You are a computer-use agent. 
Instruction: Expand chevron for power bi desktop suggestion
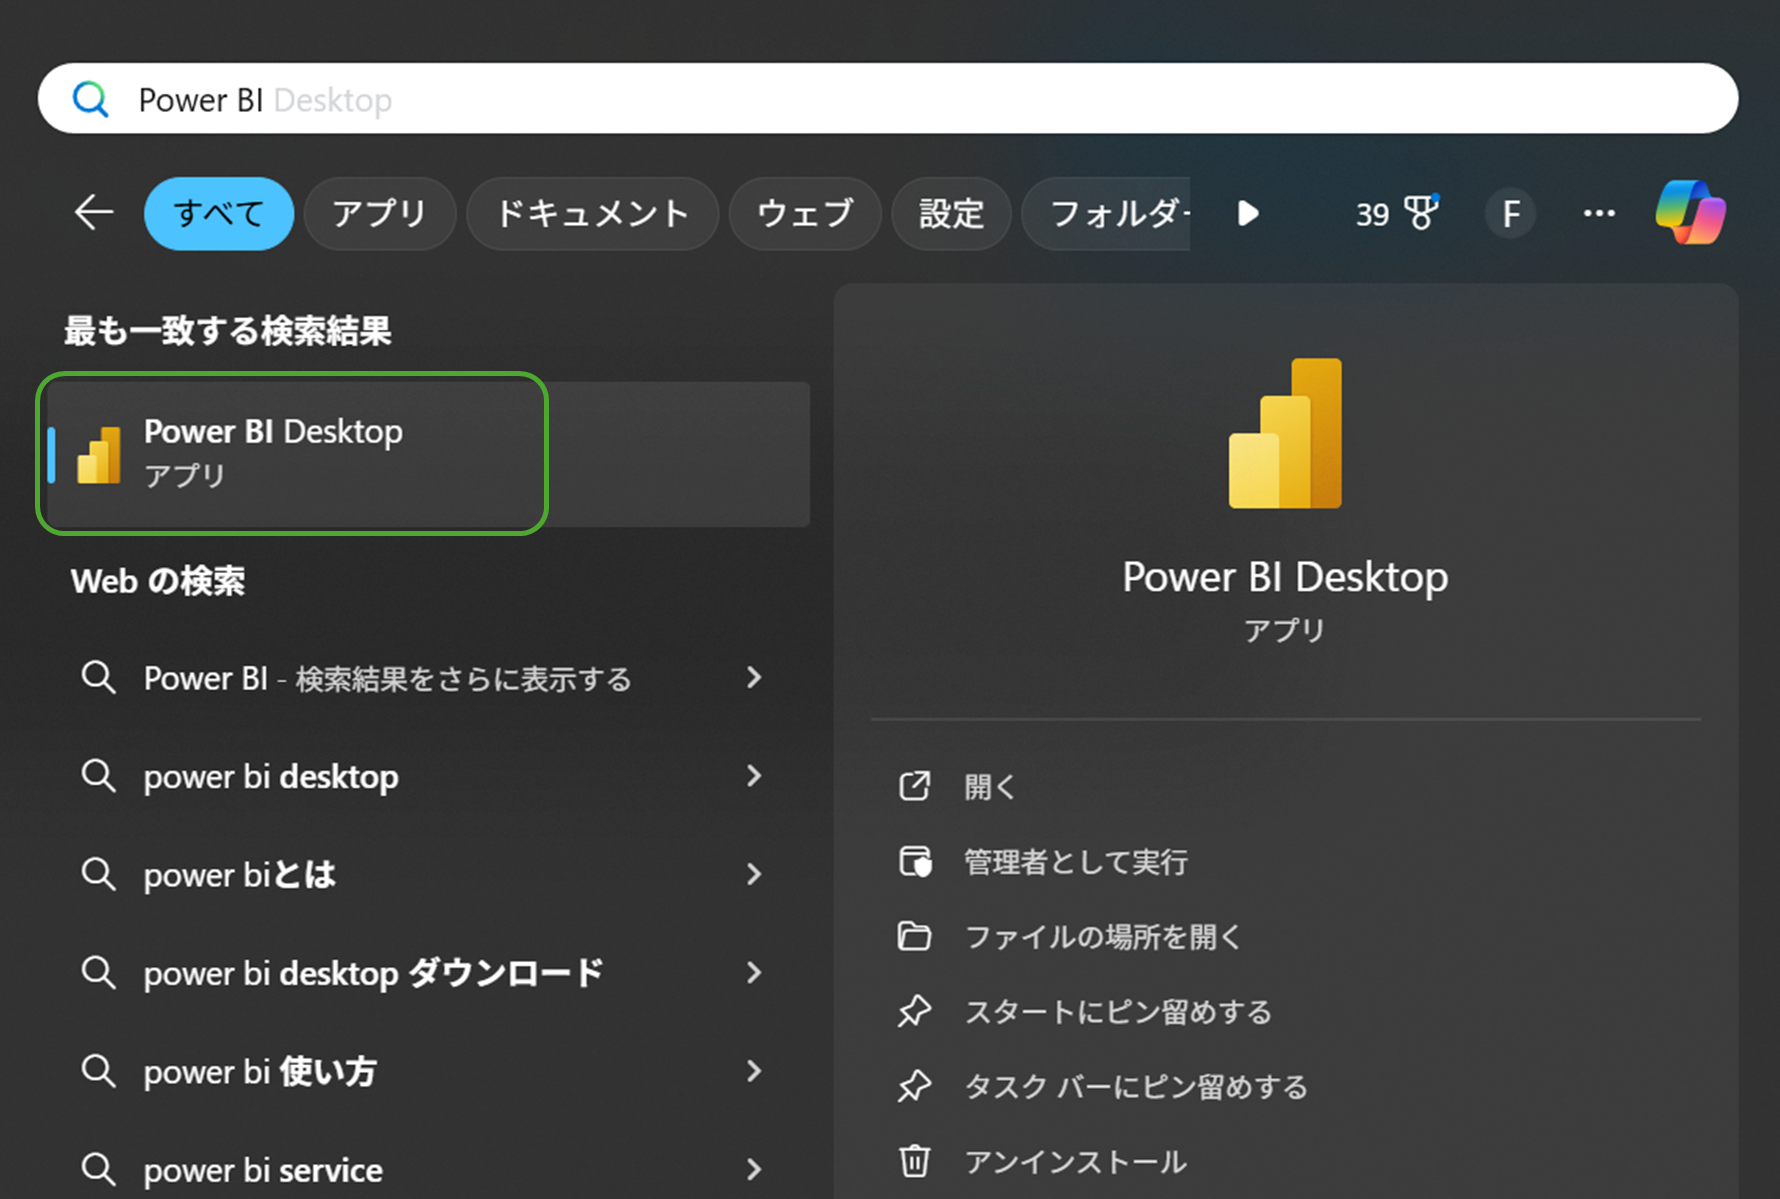[x=754, y=776]
